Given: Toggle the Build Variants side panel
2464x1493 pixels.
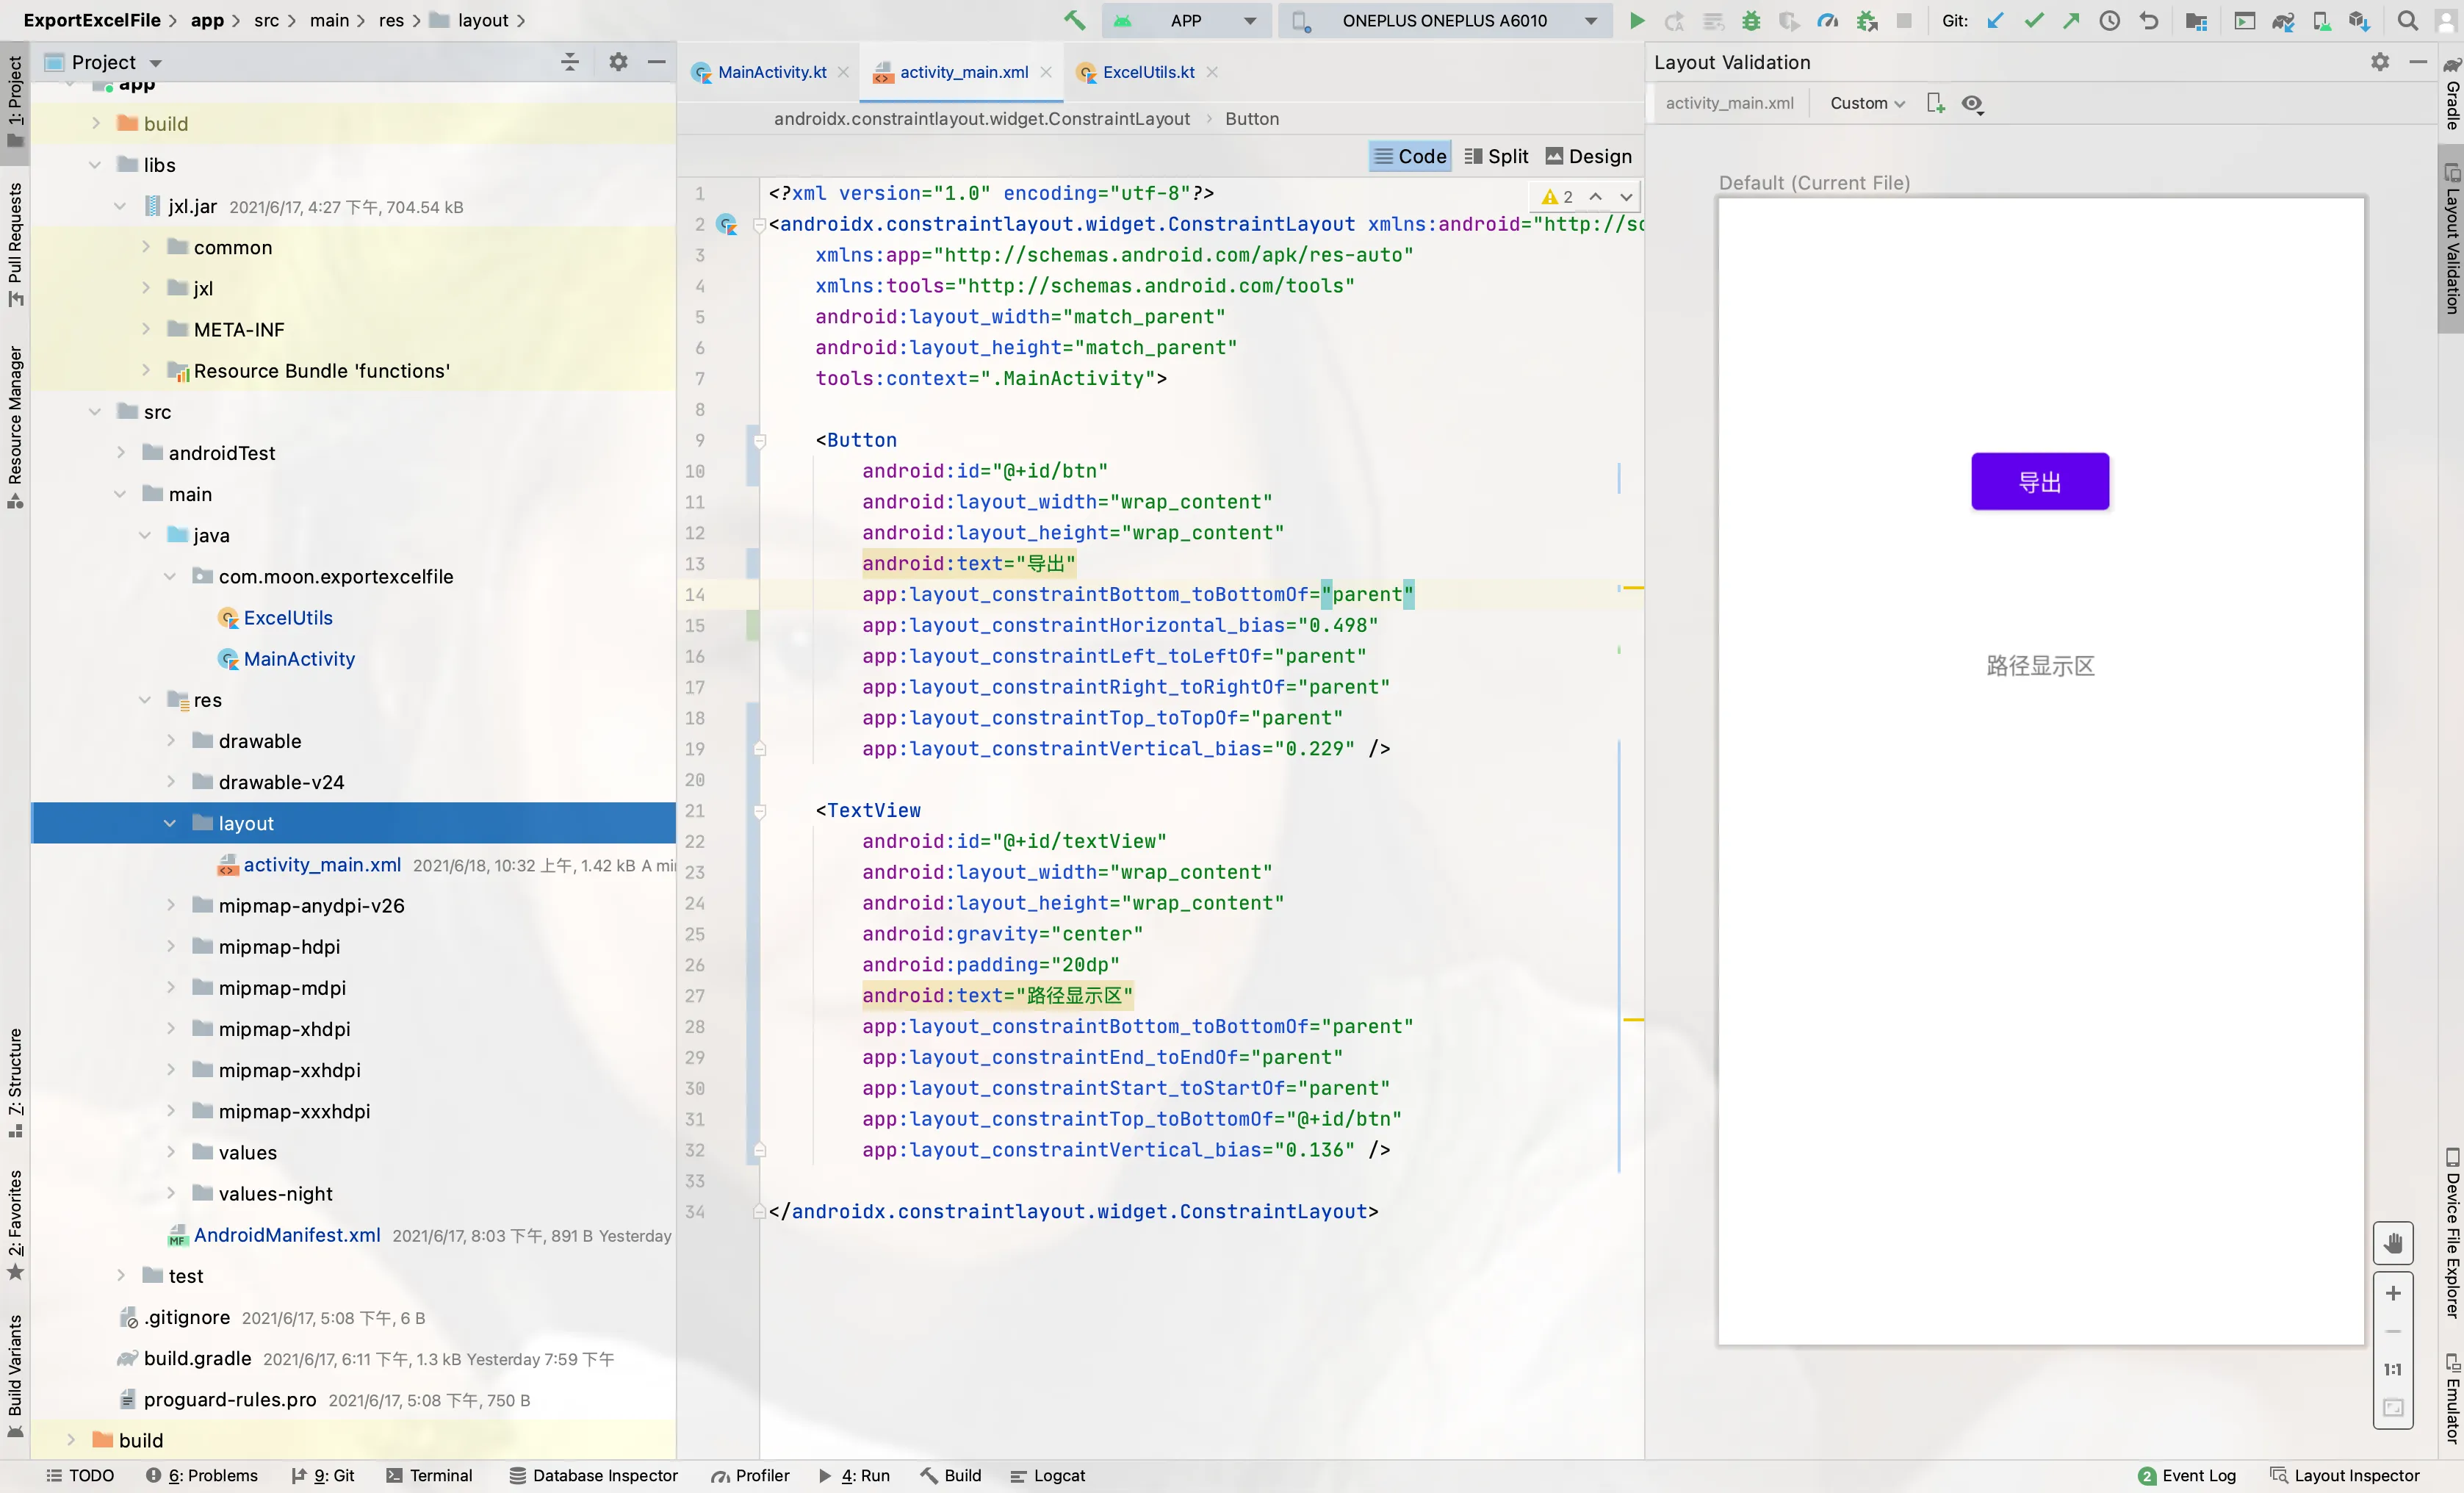Looking at the screenshot, I should pos(15,1376).
